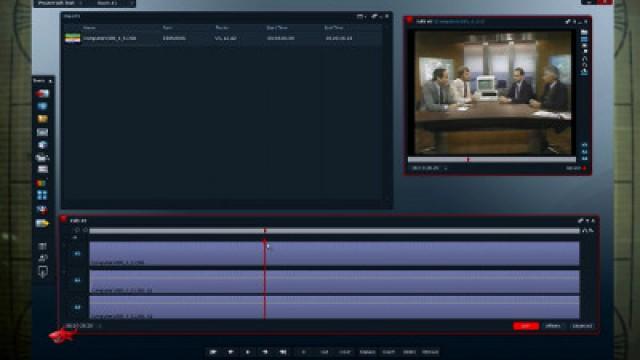Toggle the V1 video track selector
This screenshot has height=360, width=640.
point(77,254)
